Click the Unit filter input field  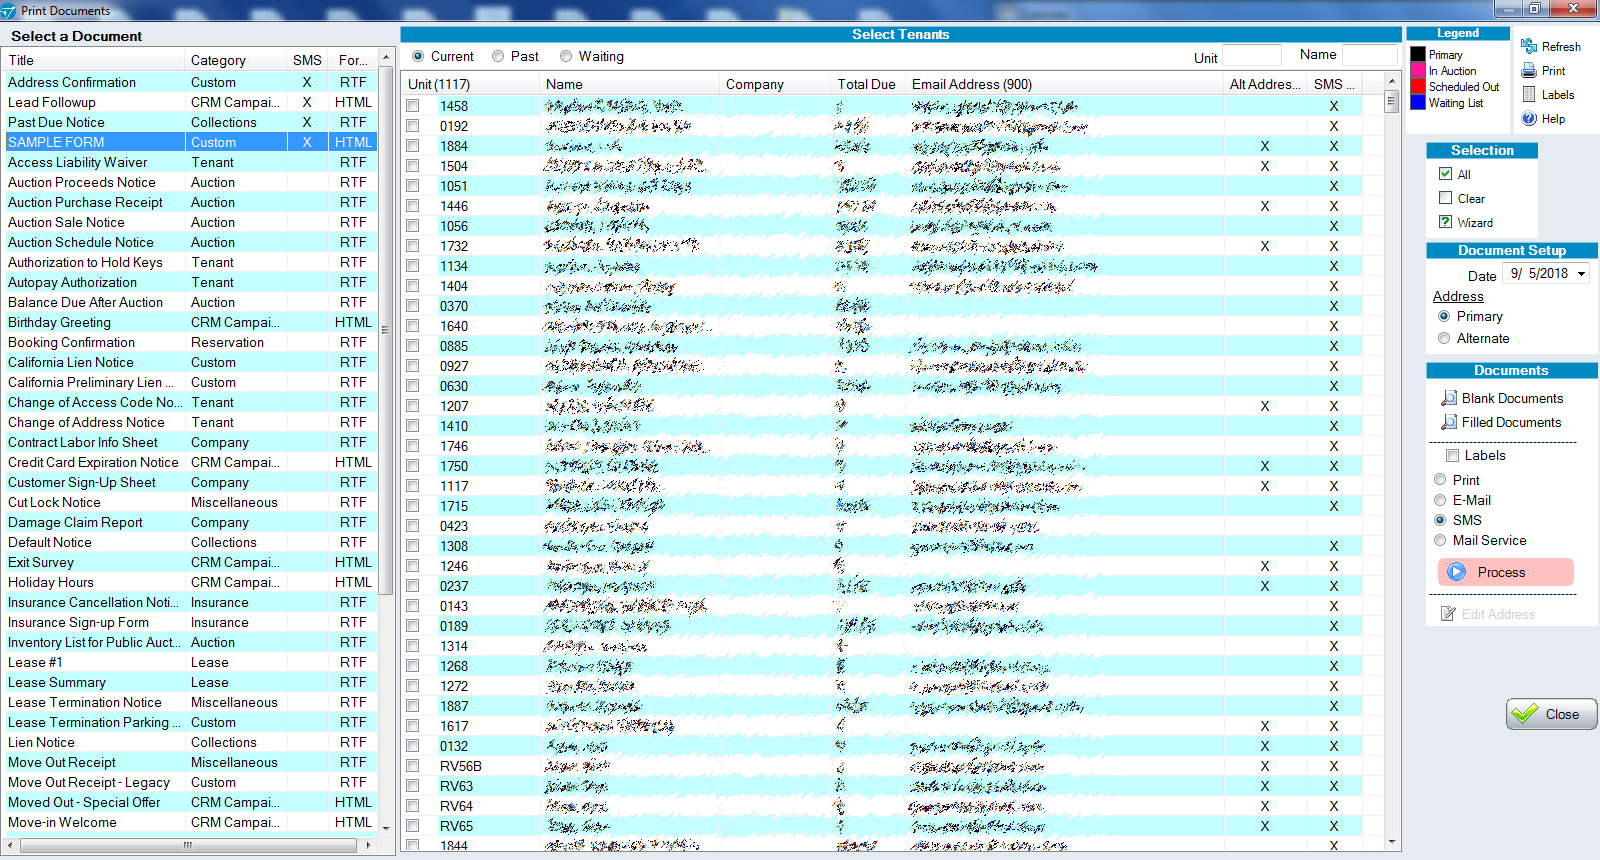click(x=1251, y=56)
